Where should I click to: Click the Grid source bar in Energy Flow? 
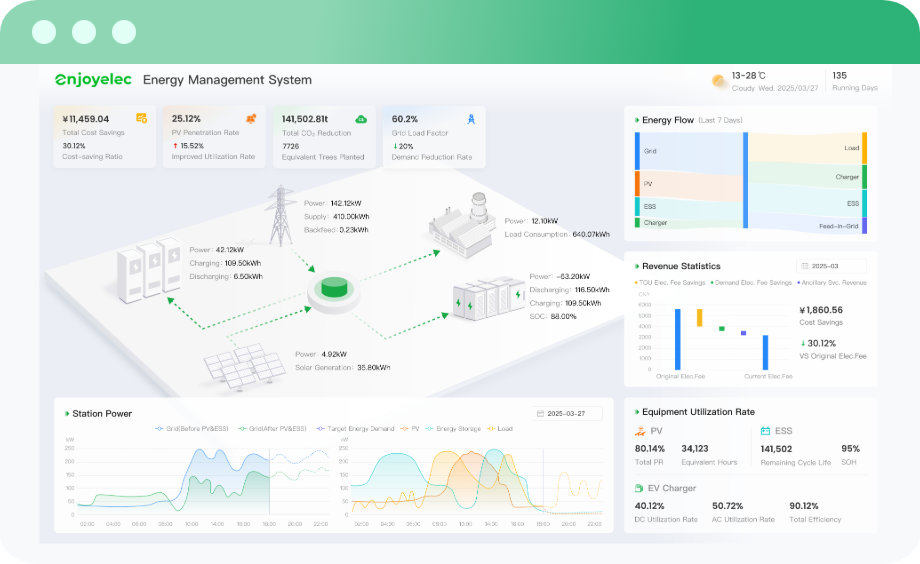click(637, 150)
